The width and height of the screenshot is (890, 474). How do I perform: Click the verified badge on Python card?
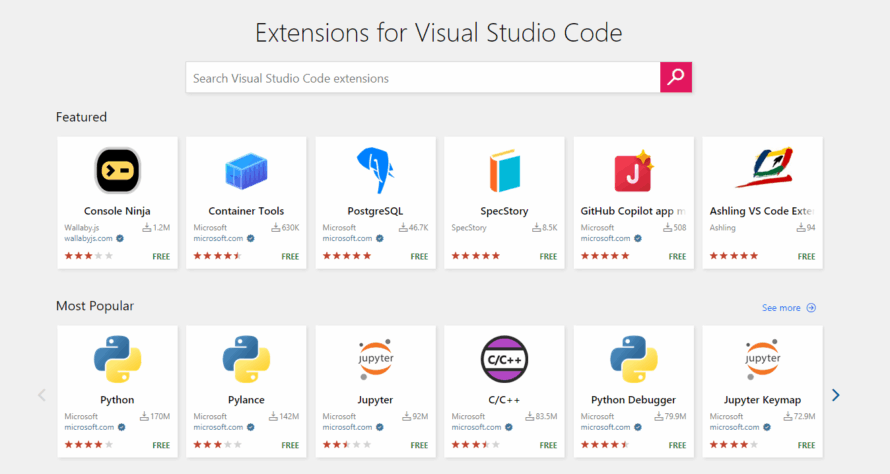coord(121,427)
